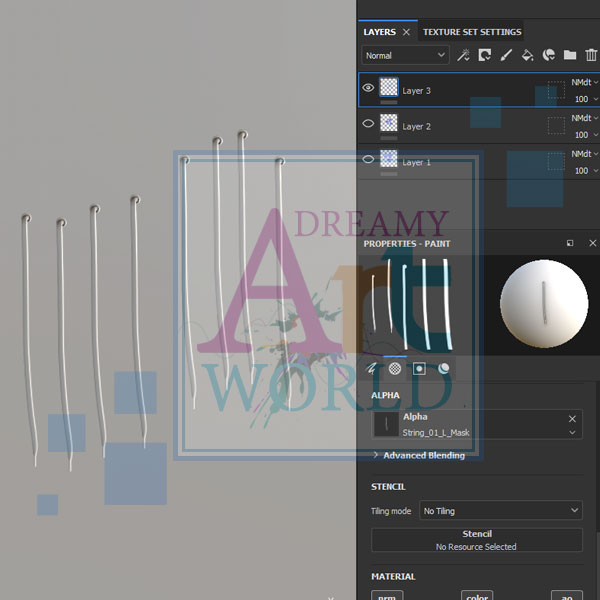Select the Layer 2 thumbnail
The width and height of the screenshot is (600, 600).
389,125
